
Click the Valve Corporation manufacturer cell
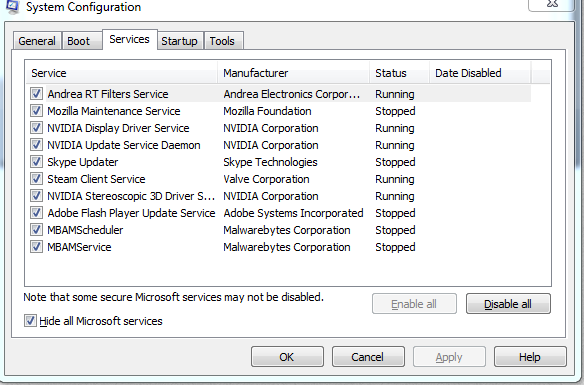point(266,179)
